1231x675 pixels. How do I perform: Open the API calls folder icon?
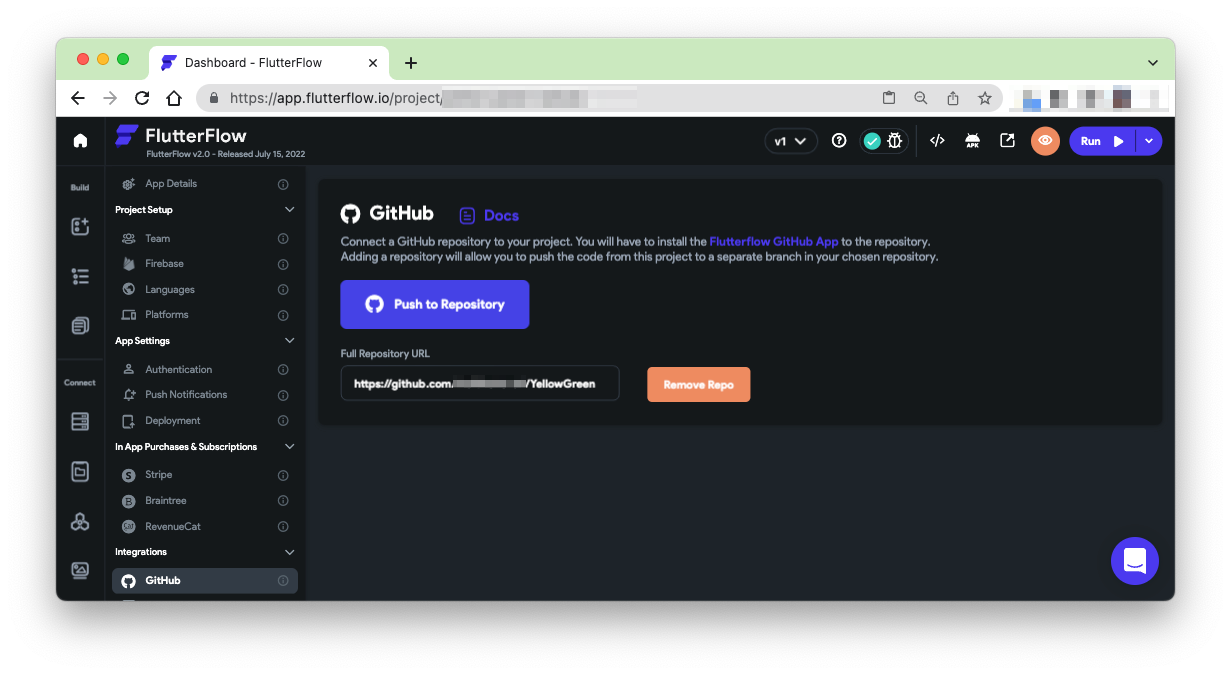point(80,471)
